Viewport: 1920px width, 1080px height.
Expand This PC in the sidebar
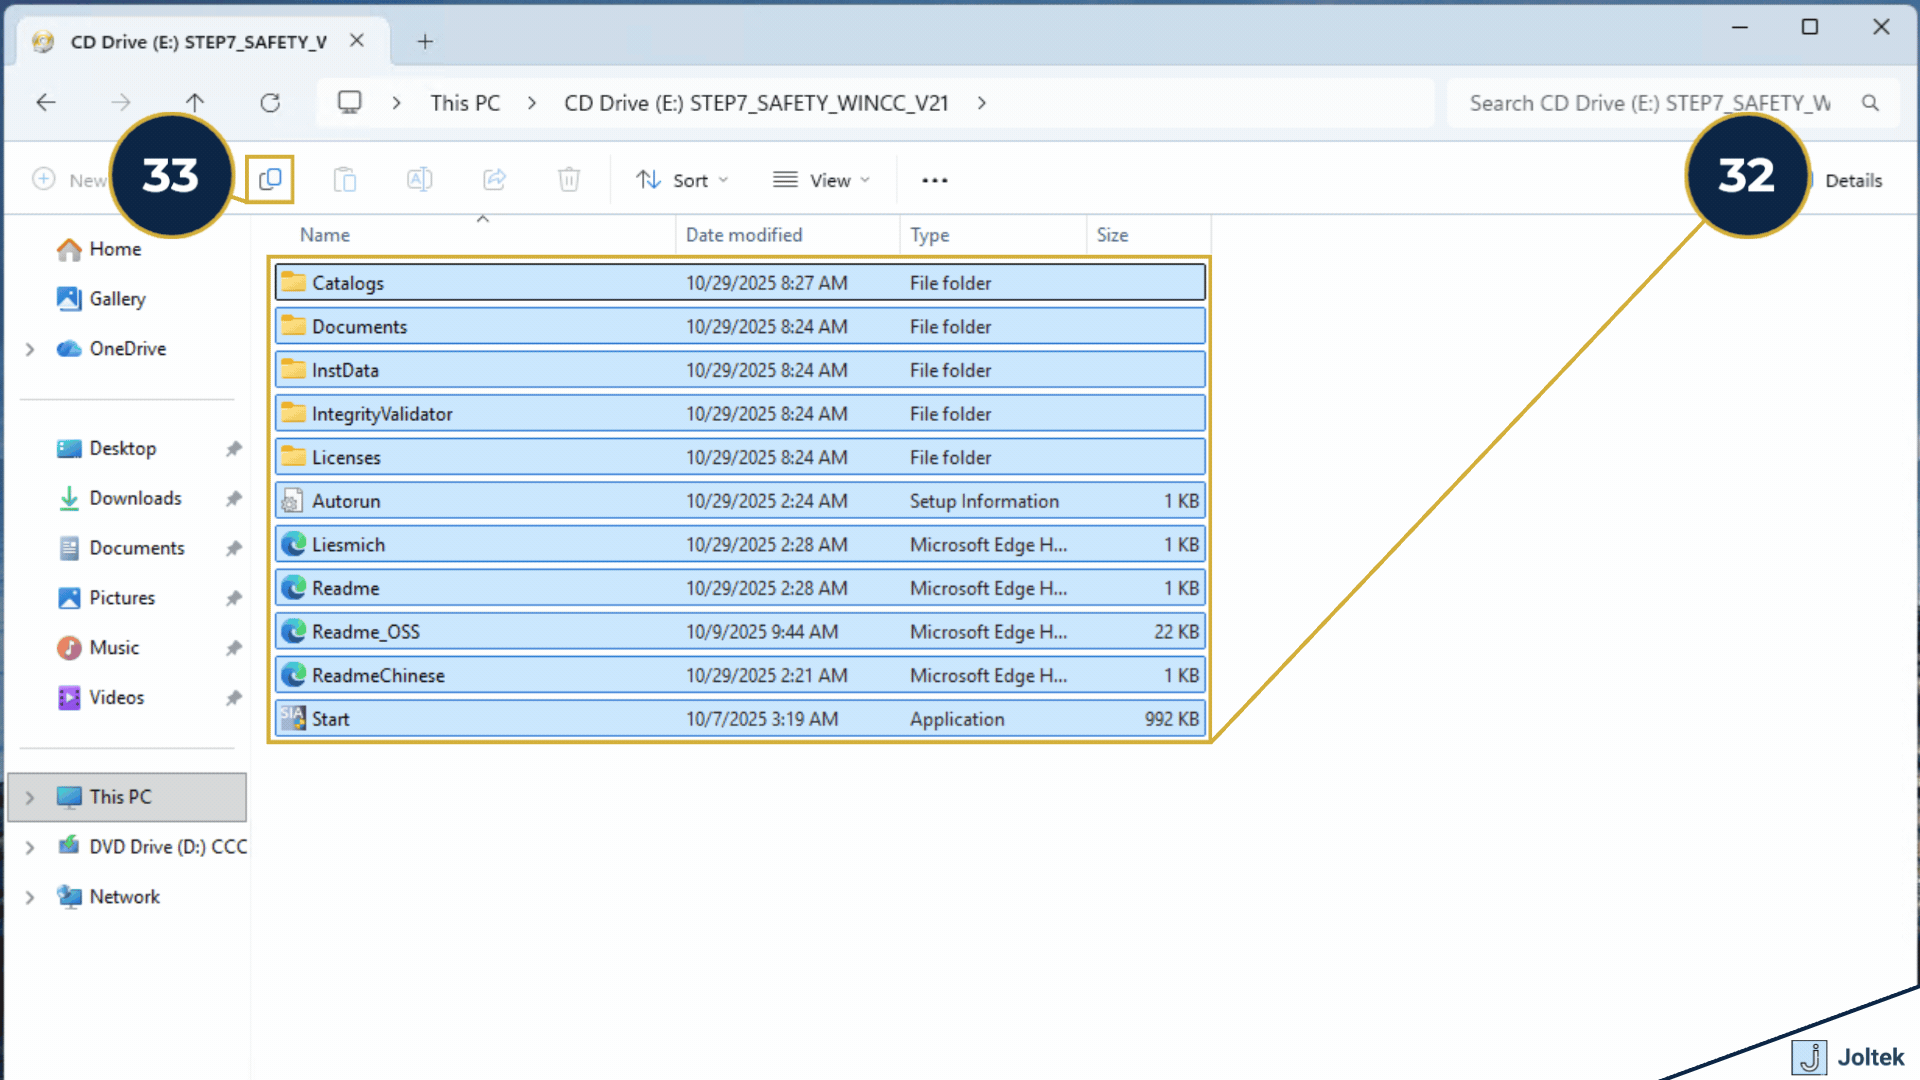tap(29, 797)
